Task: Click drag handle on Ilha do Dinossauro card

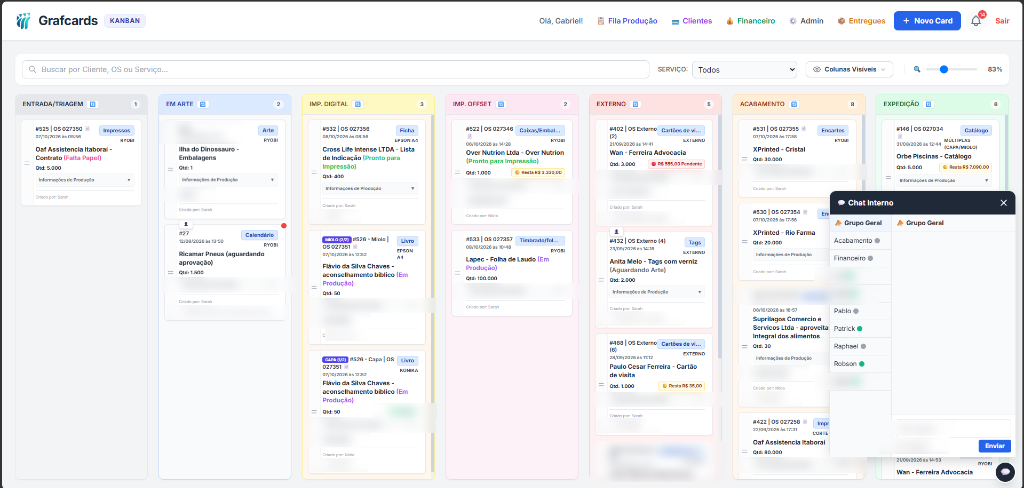Action: click(x=170, y=168)
